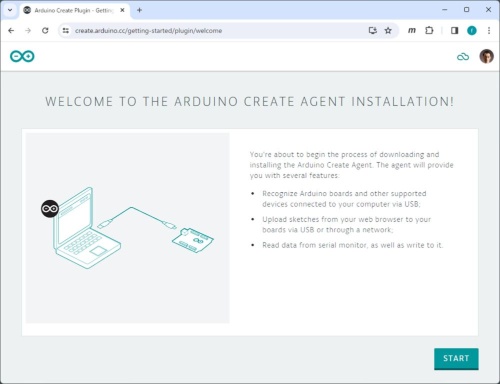Click the 'You're about to begin' paragraph

[351, 165]
